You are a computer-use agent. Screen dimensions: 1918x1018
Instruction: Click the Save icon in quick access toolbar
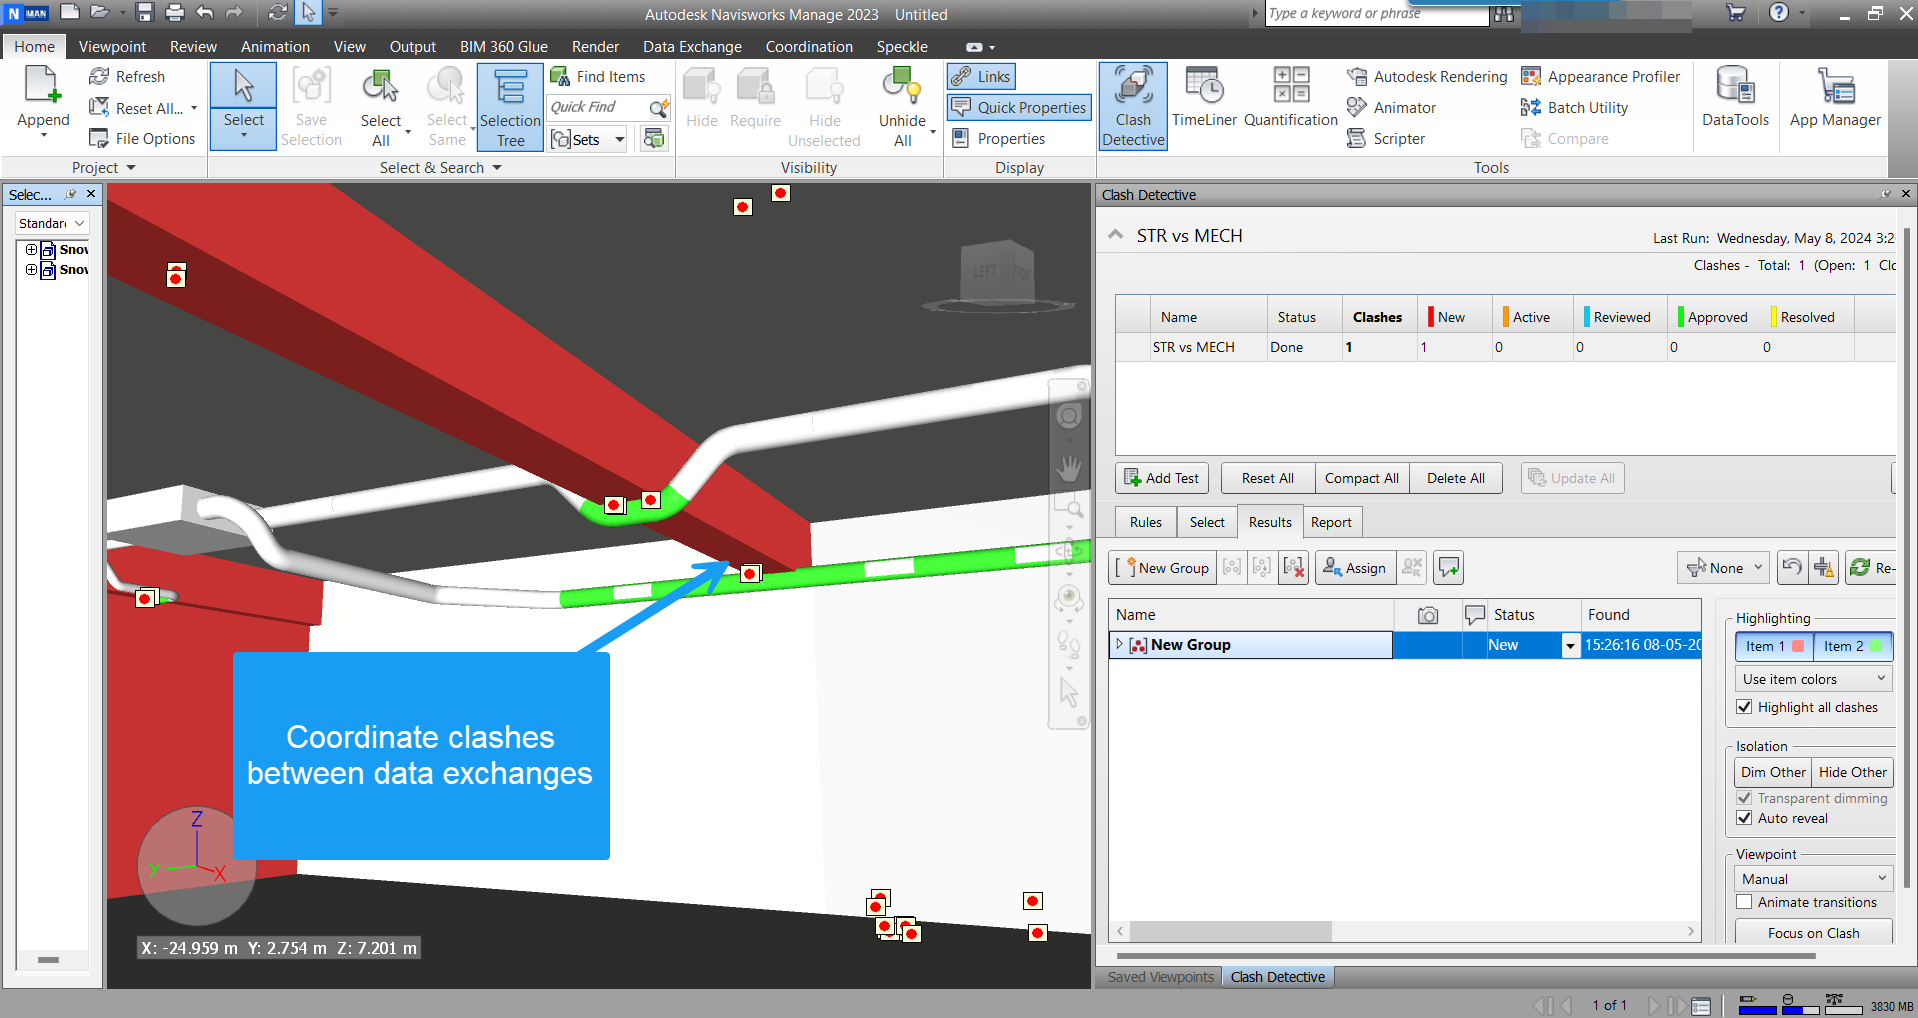(145, 13)
